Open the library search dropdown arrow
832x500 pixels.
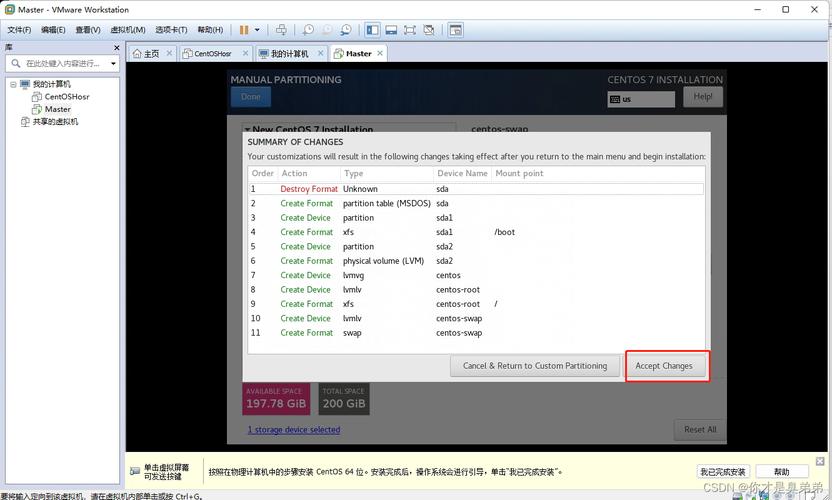pos(113,64)
